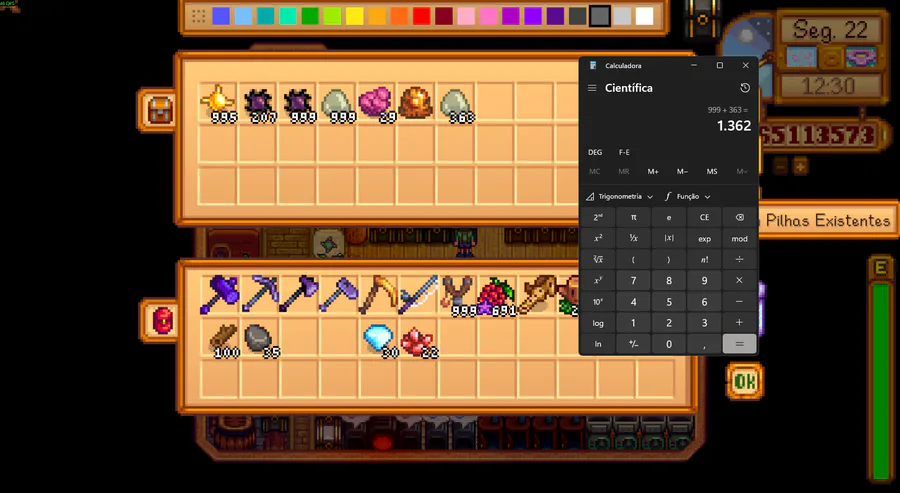Click the calculator multiply key
Image resolution: width=900 pixels, height=493 pixels.
(x=739, y=281)
